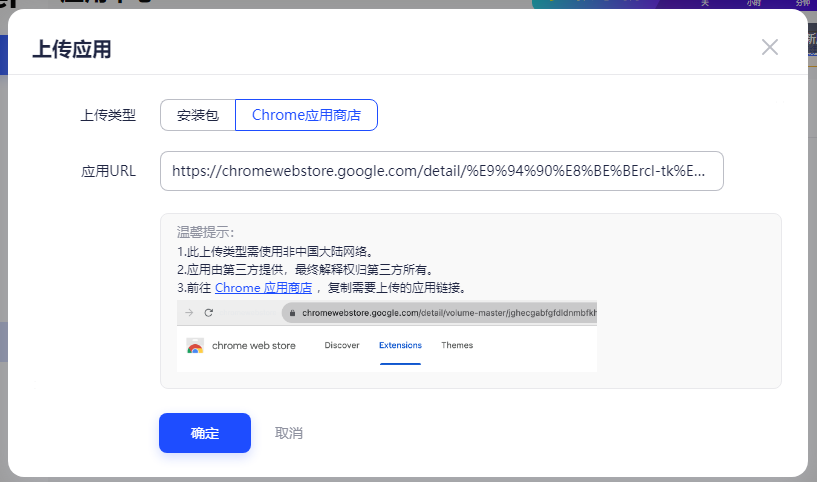Select the Chrome应用商店 upload type
Image resolution: width=817 pixels, height=482 pixels.
pyautogui.click(x=306, y=115)
